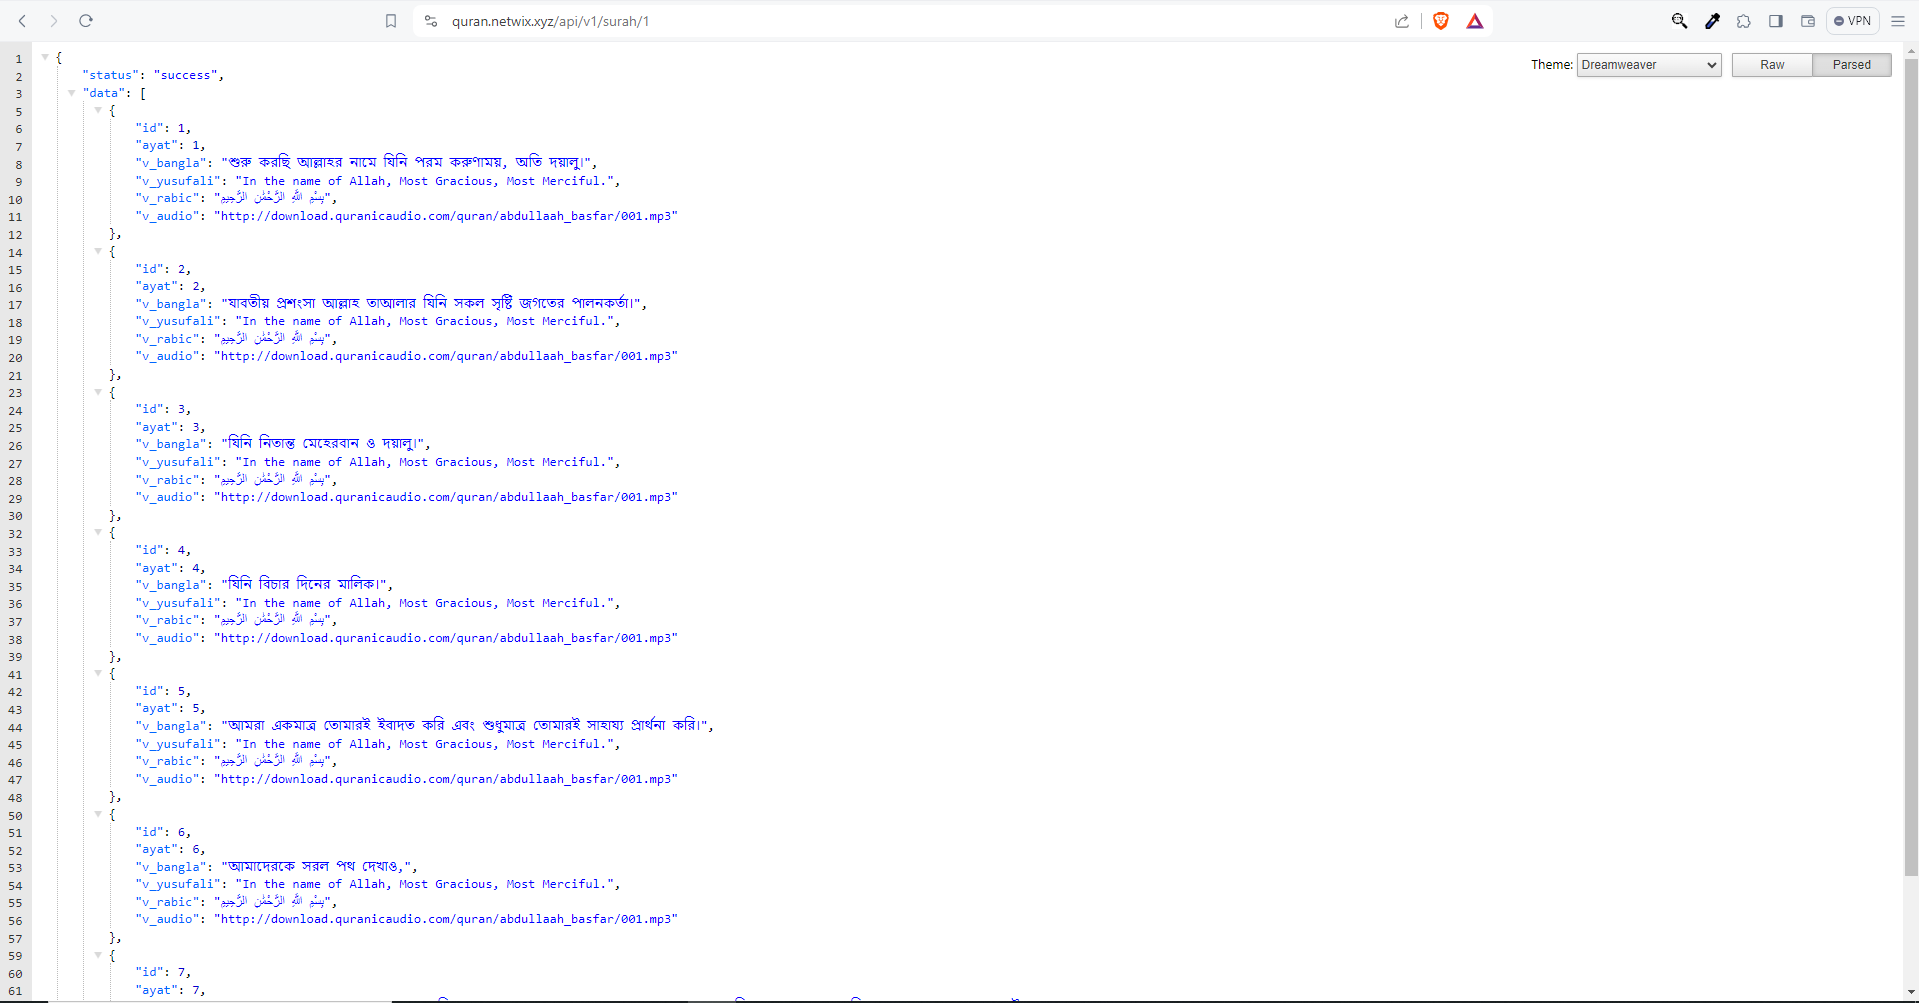Image resolution: width=1919 pixels, height=1003 pixels.
Task: Collapse the object with id 5
Action: [x=98, y=674]
